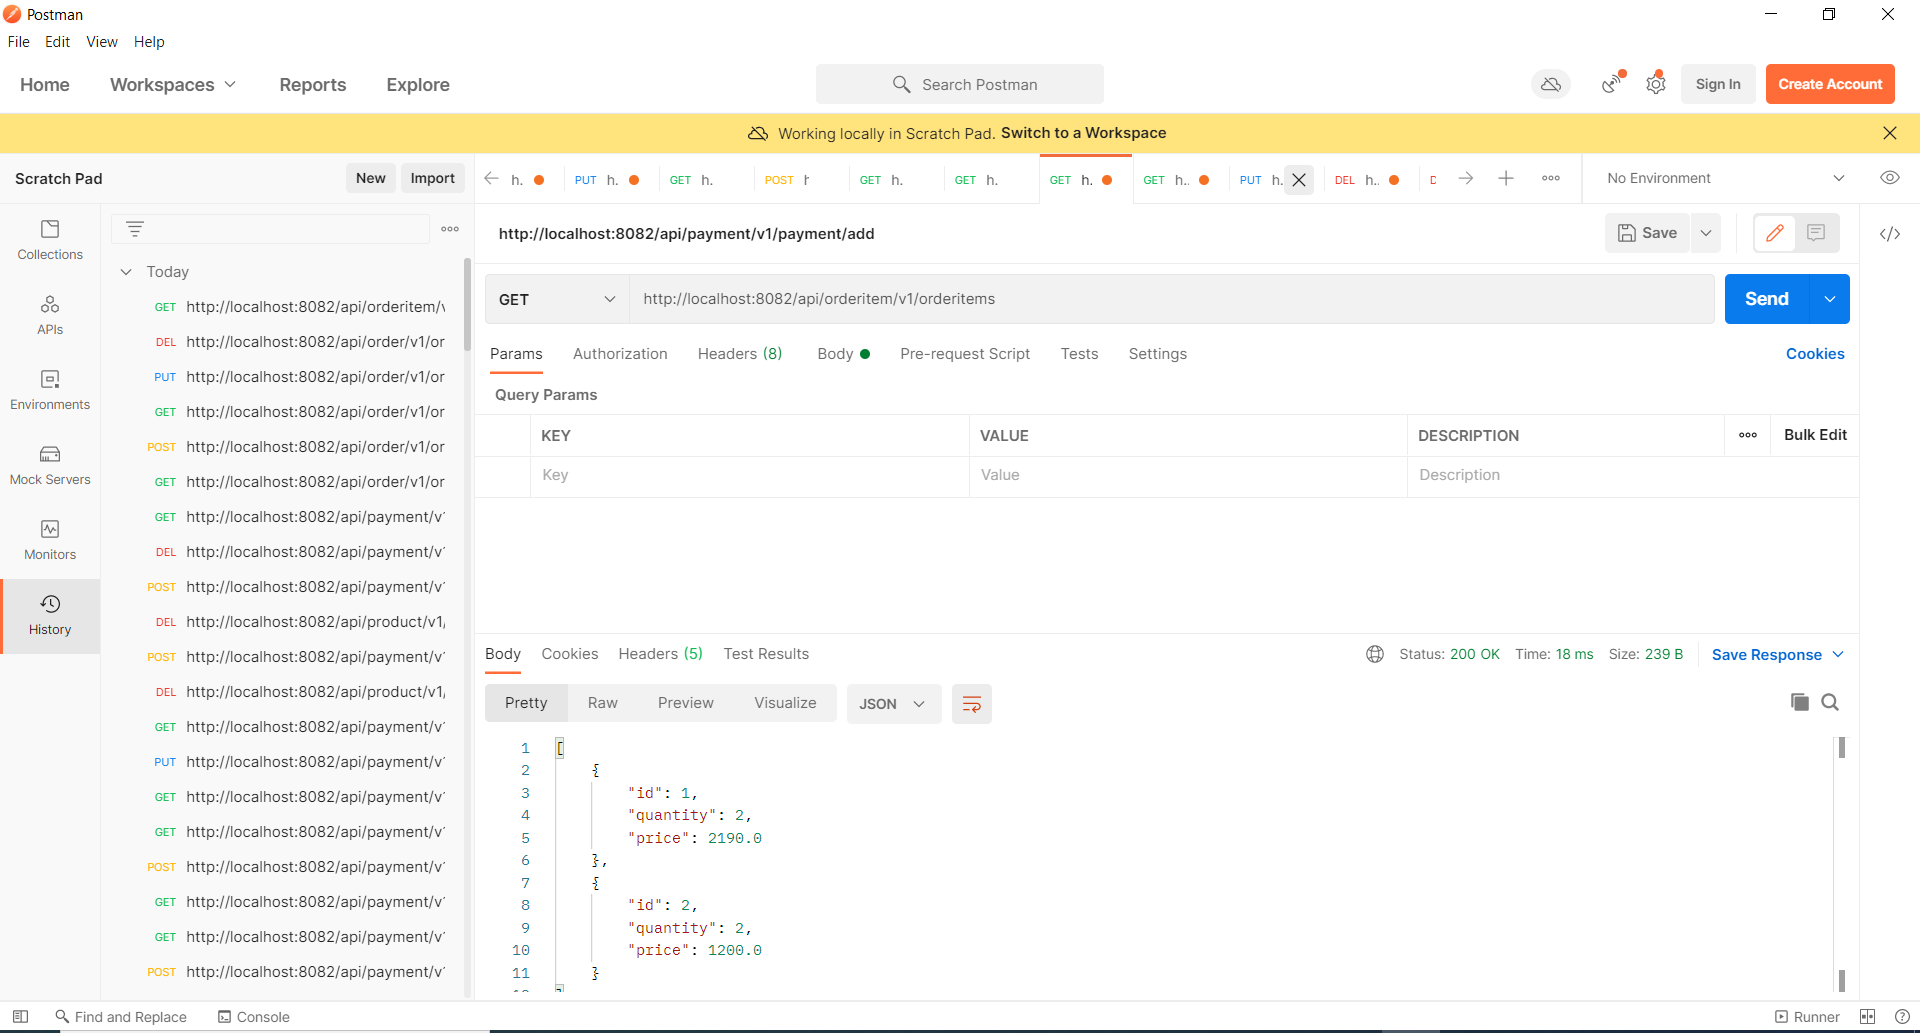
Task: Open history panel more options menu
Action: (x=450, y=229)
